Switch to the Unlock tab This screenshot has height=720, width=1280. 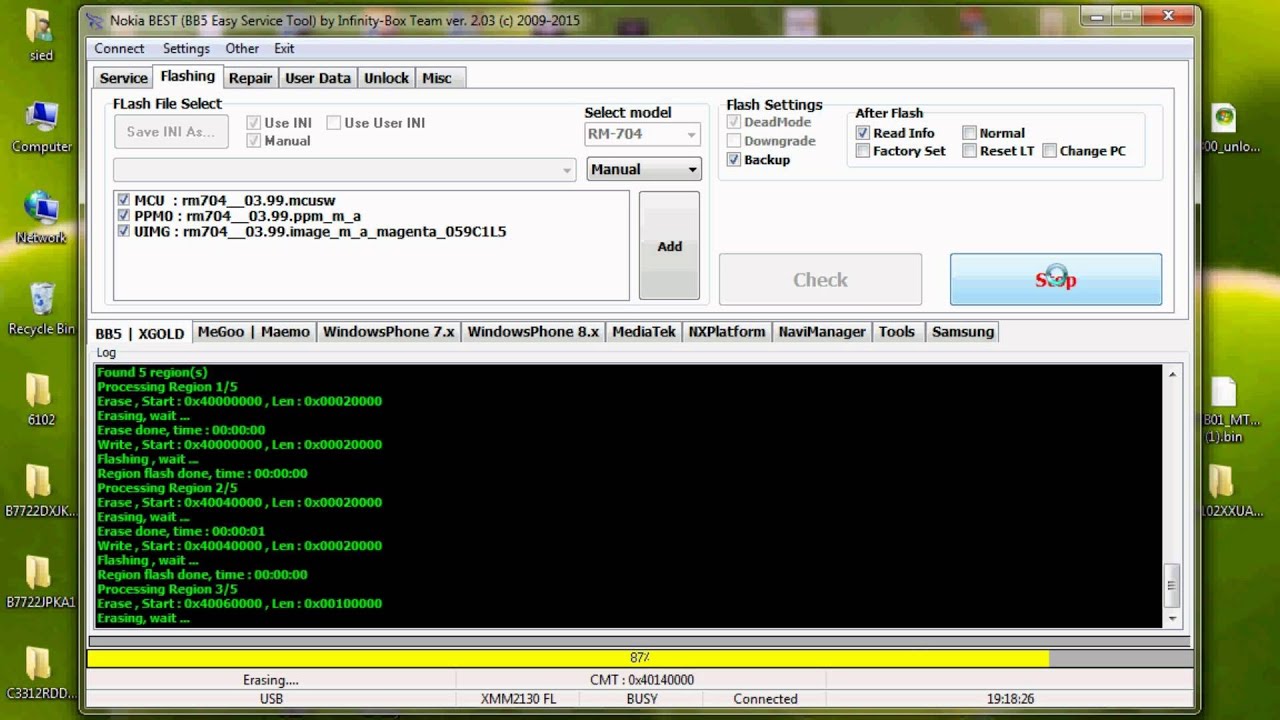386,78
